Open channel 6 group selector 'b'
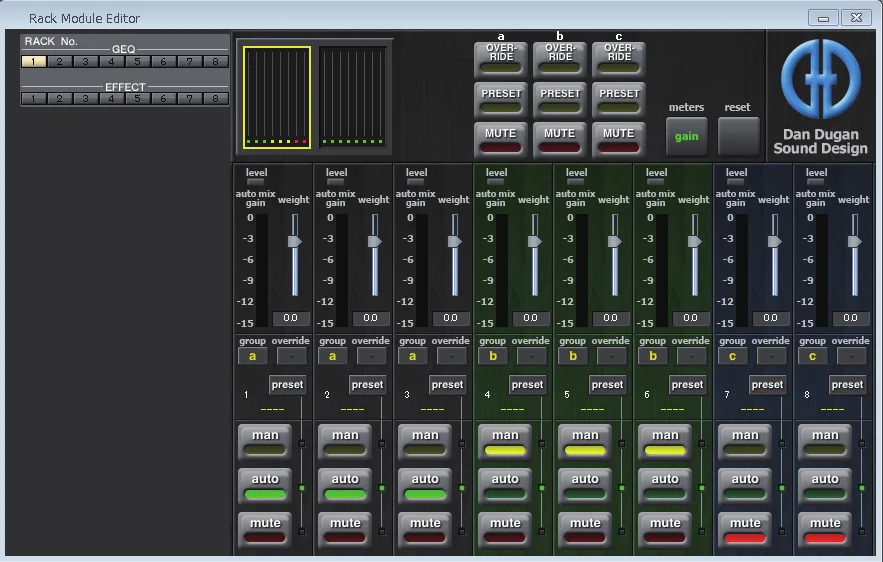883x562 pixels. point(653,356)
